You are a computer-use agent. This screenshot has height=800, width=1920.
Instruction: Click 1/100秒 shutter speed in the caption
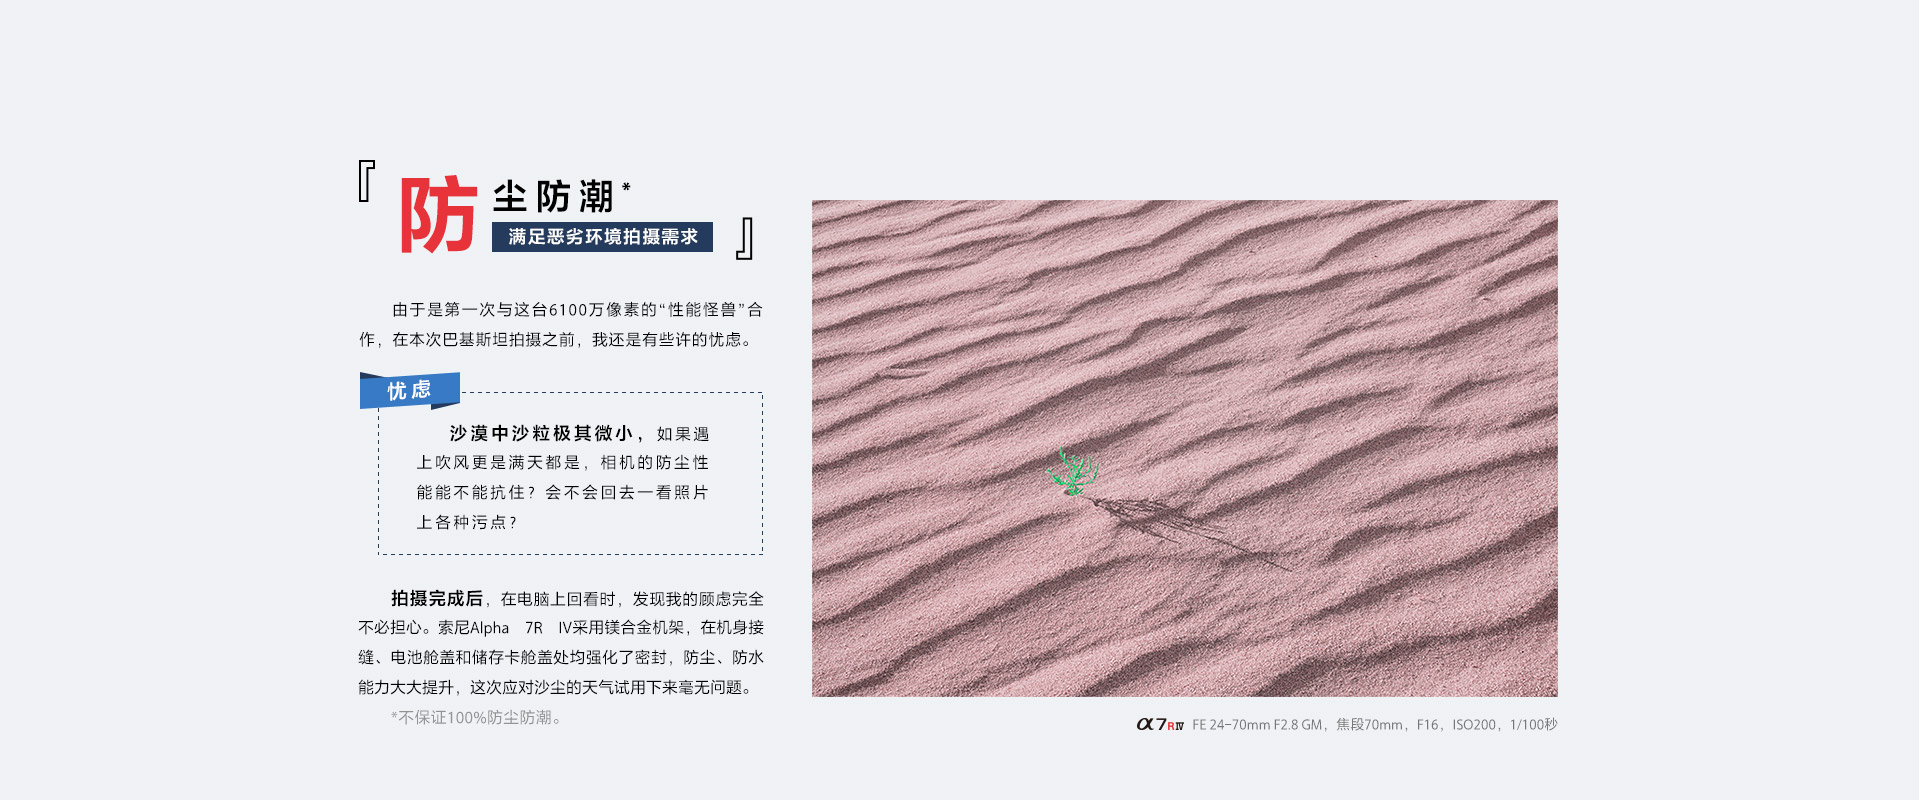pos(1533,725)
